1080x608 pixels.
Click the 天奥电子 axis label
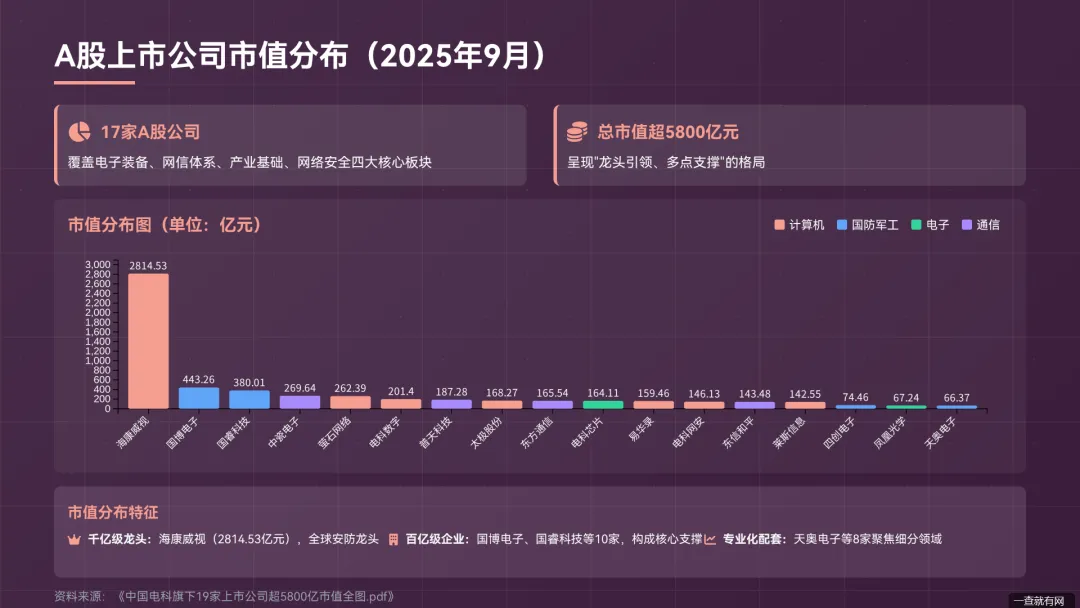coord(940,432)
